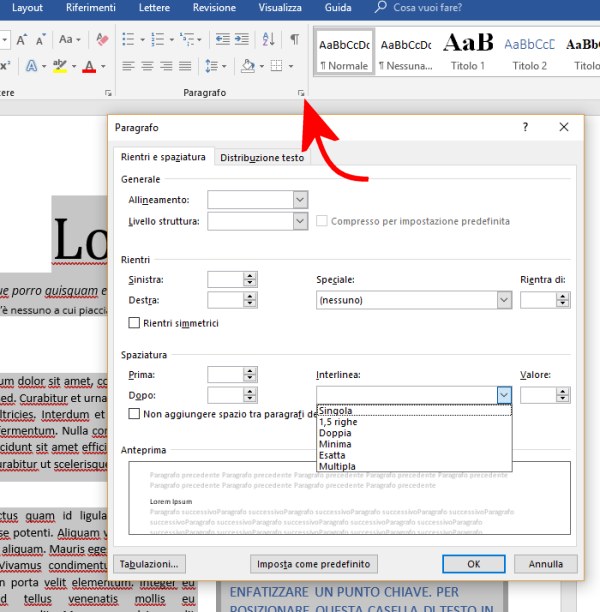Switch to Distribuzione testo tab

[x=262, y=158]
